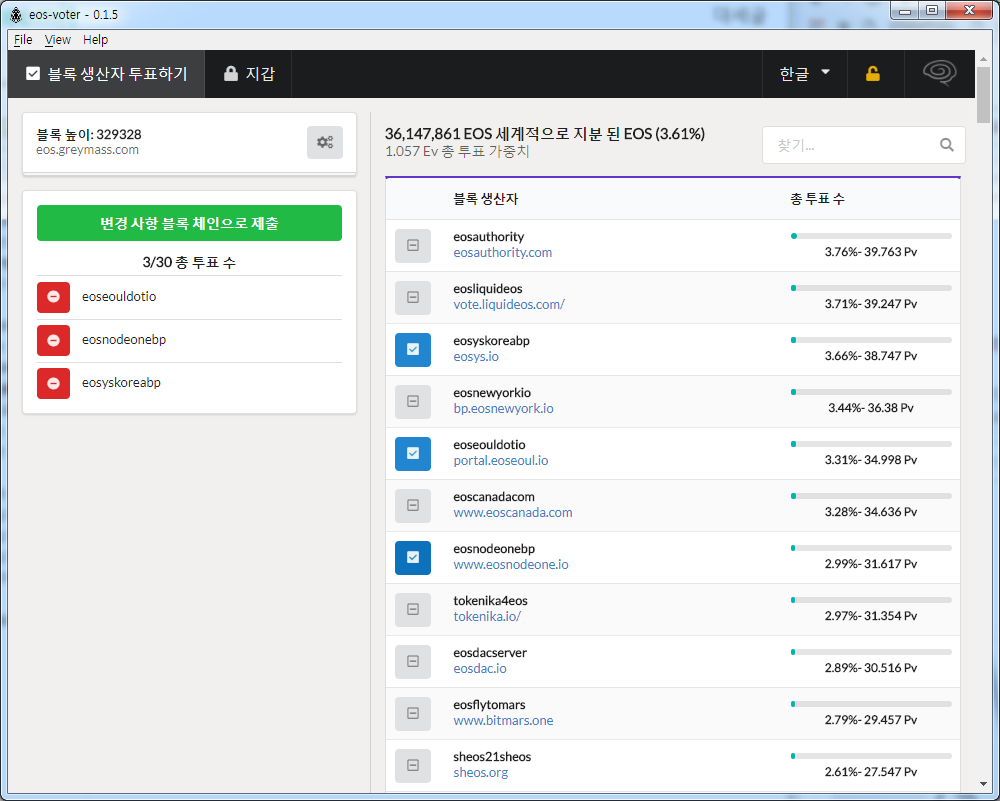1000x801 pixels.
Task: Select the 3.76%- 39.763 Pv value
Action: click(871, 252)
